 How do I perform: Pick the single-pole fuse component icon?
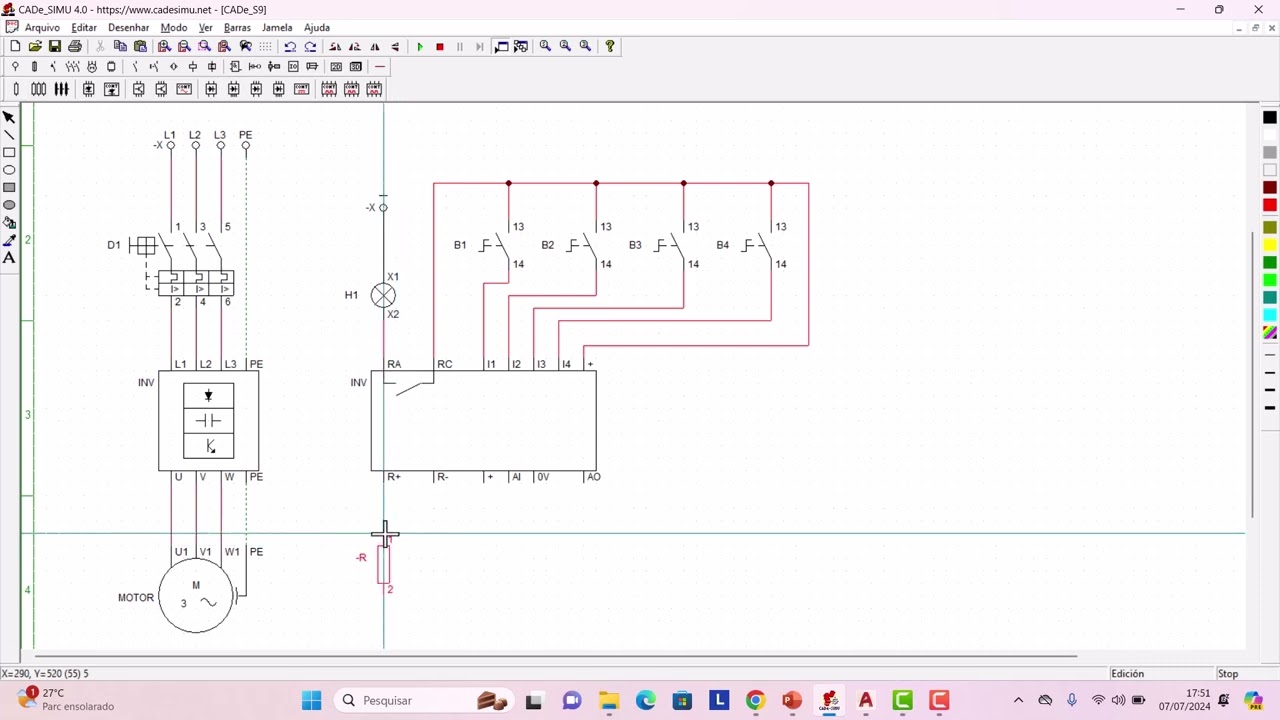coord(16,89)
